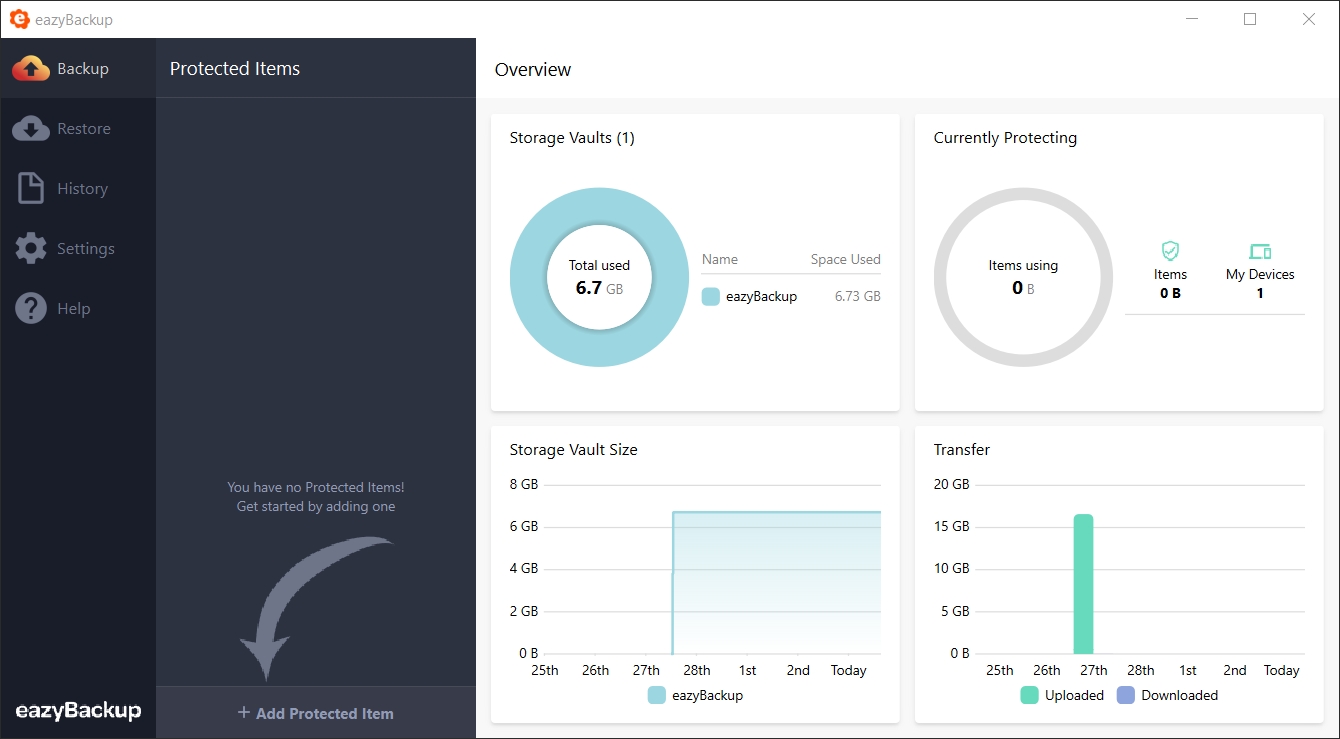The width and height of the screenshot is (1340, 739).
Task: Click the Items shield check icon
Action: (1170, 251)
